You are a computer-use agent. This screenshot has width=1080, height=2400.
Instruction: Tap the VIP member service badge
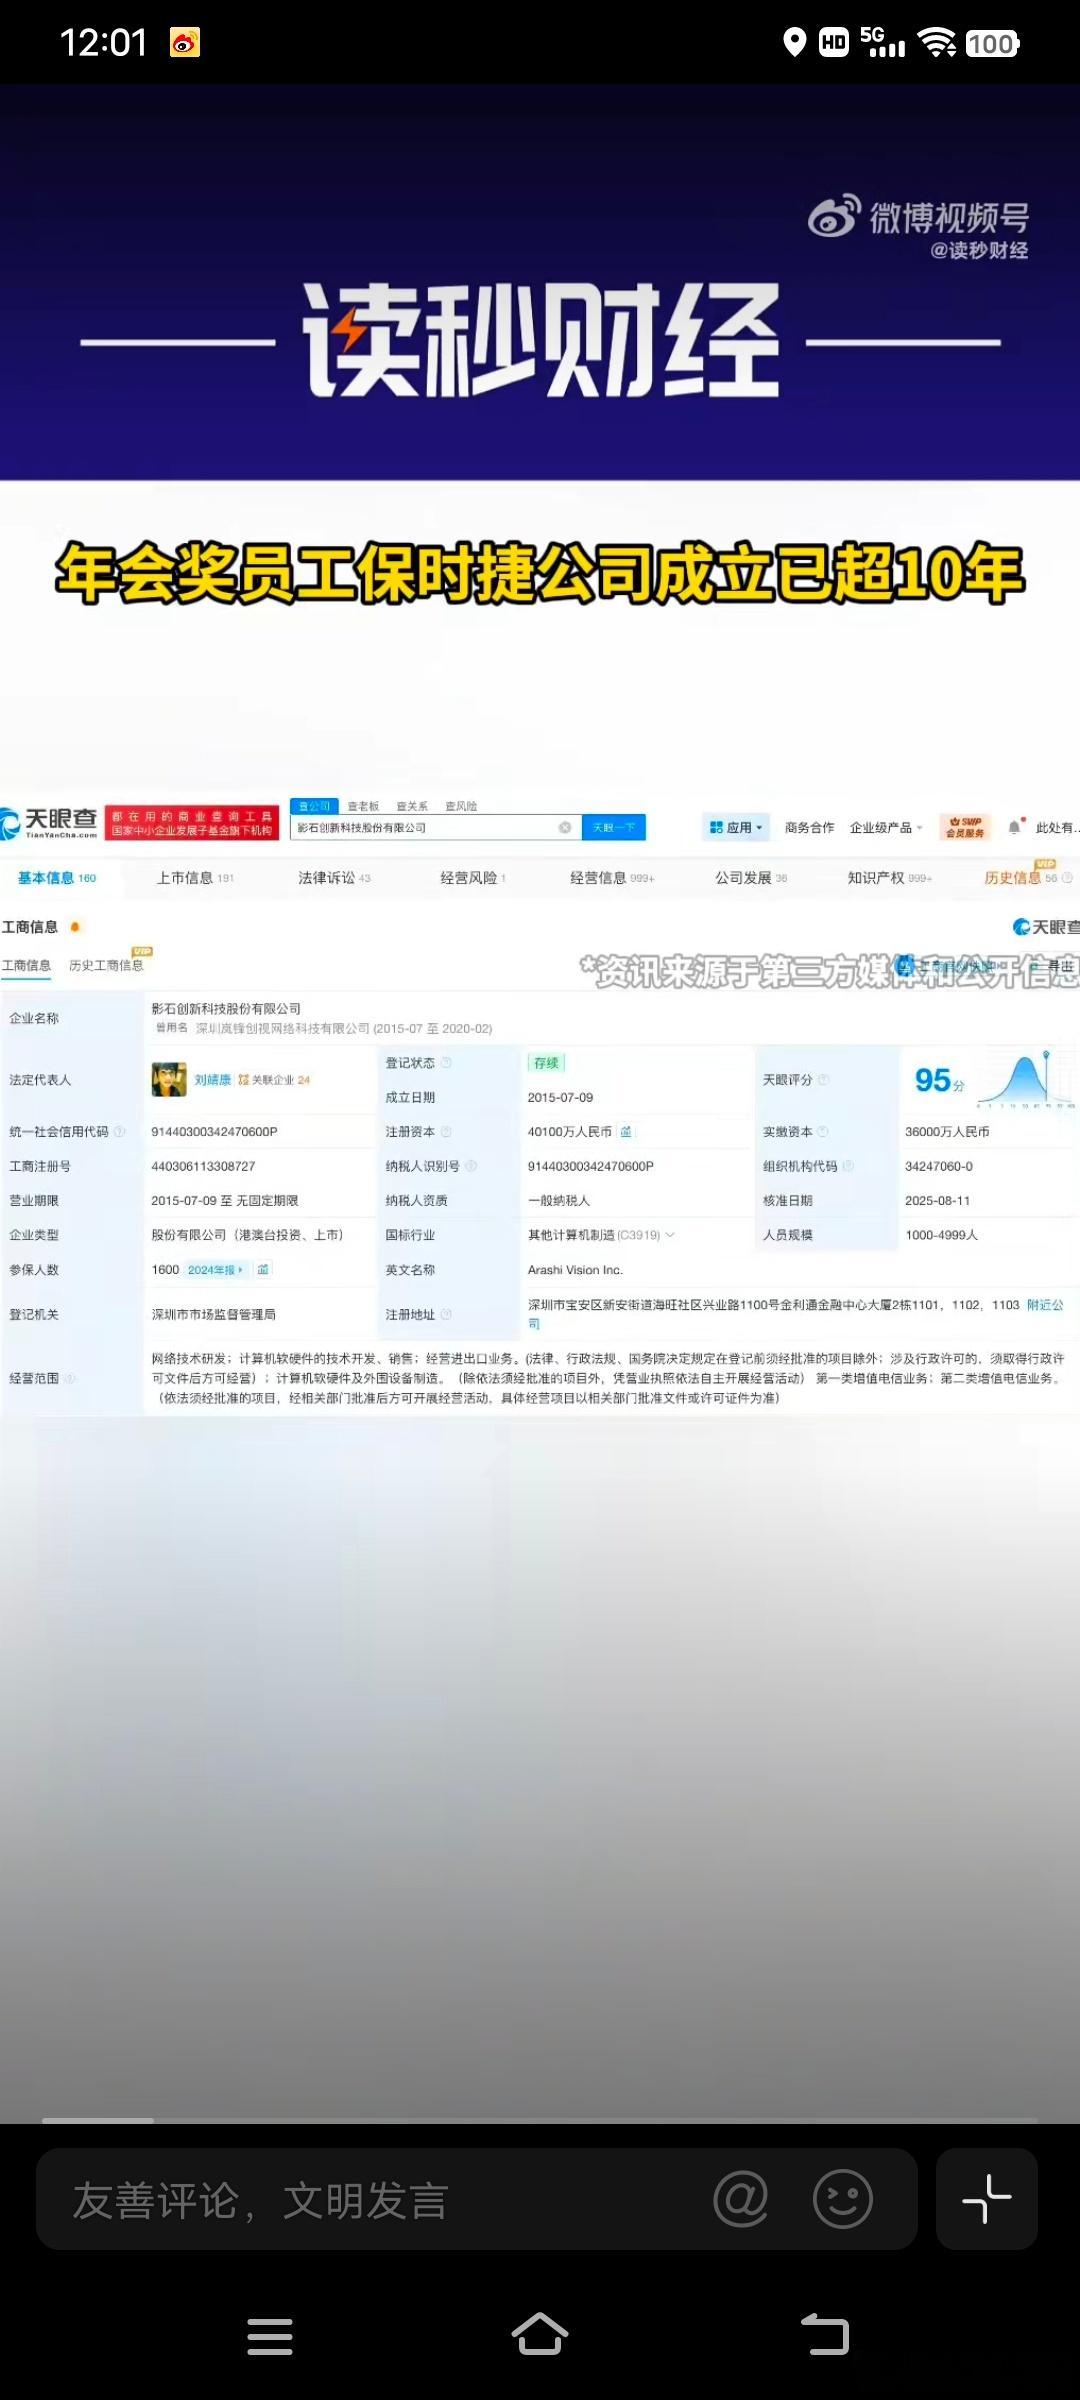pyautogui.click(x=966, y=827)
